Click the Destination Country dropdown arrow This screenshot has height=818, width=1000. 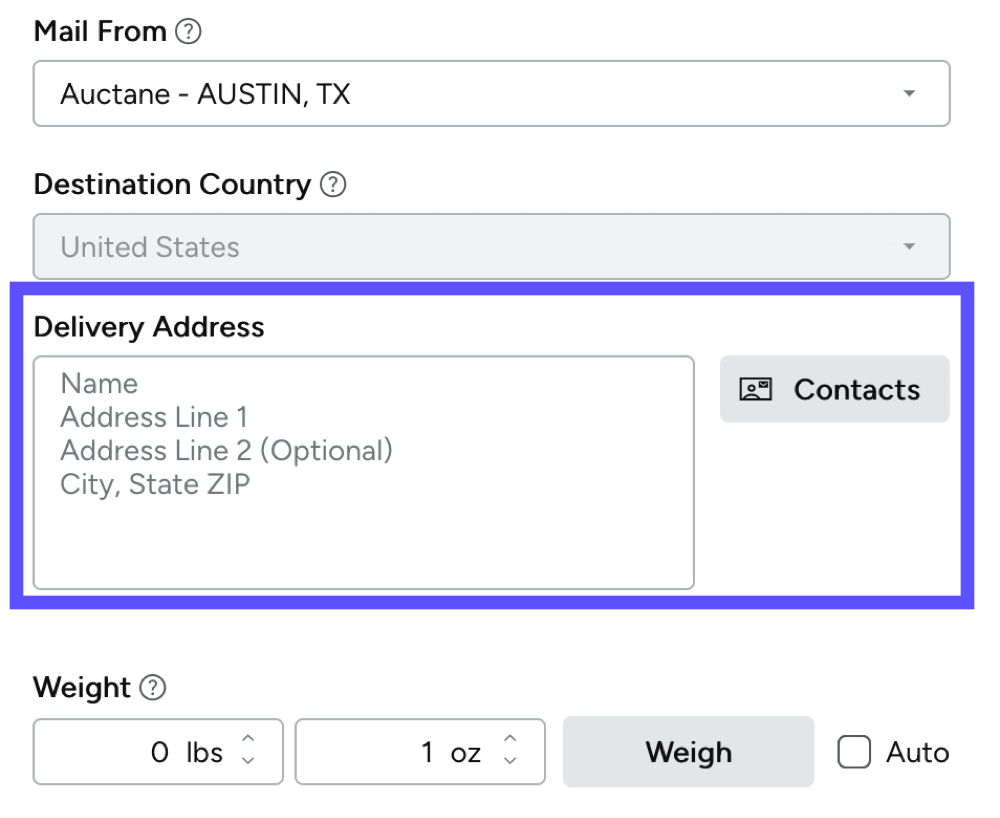(908, 246)
